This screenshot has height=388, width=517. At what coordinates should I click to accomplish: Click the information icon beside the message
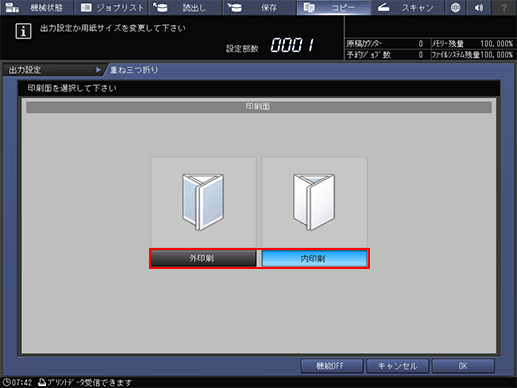[x=23, y=31]
